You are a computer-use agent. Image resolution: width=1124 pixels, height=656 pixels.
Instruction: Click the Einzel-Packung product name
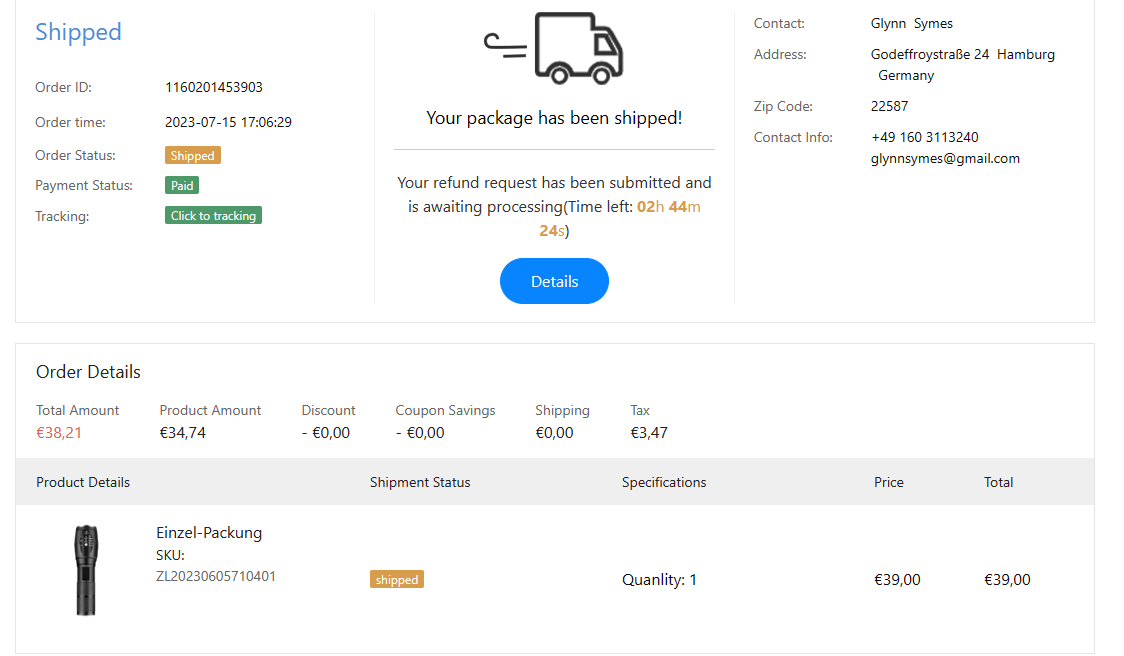(x=209, y=532)
